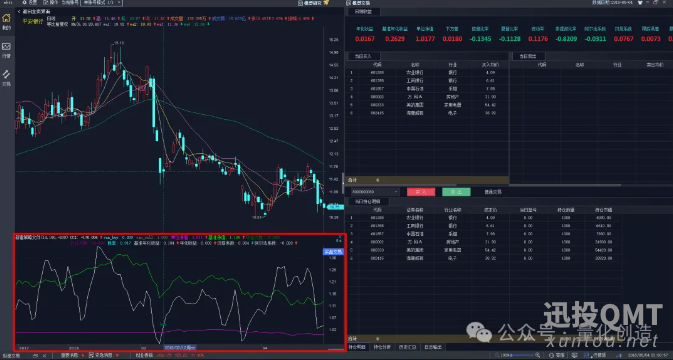
Task: Select the 农业银行 row in the buy list
Action: click(427, 73)
